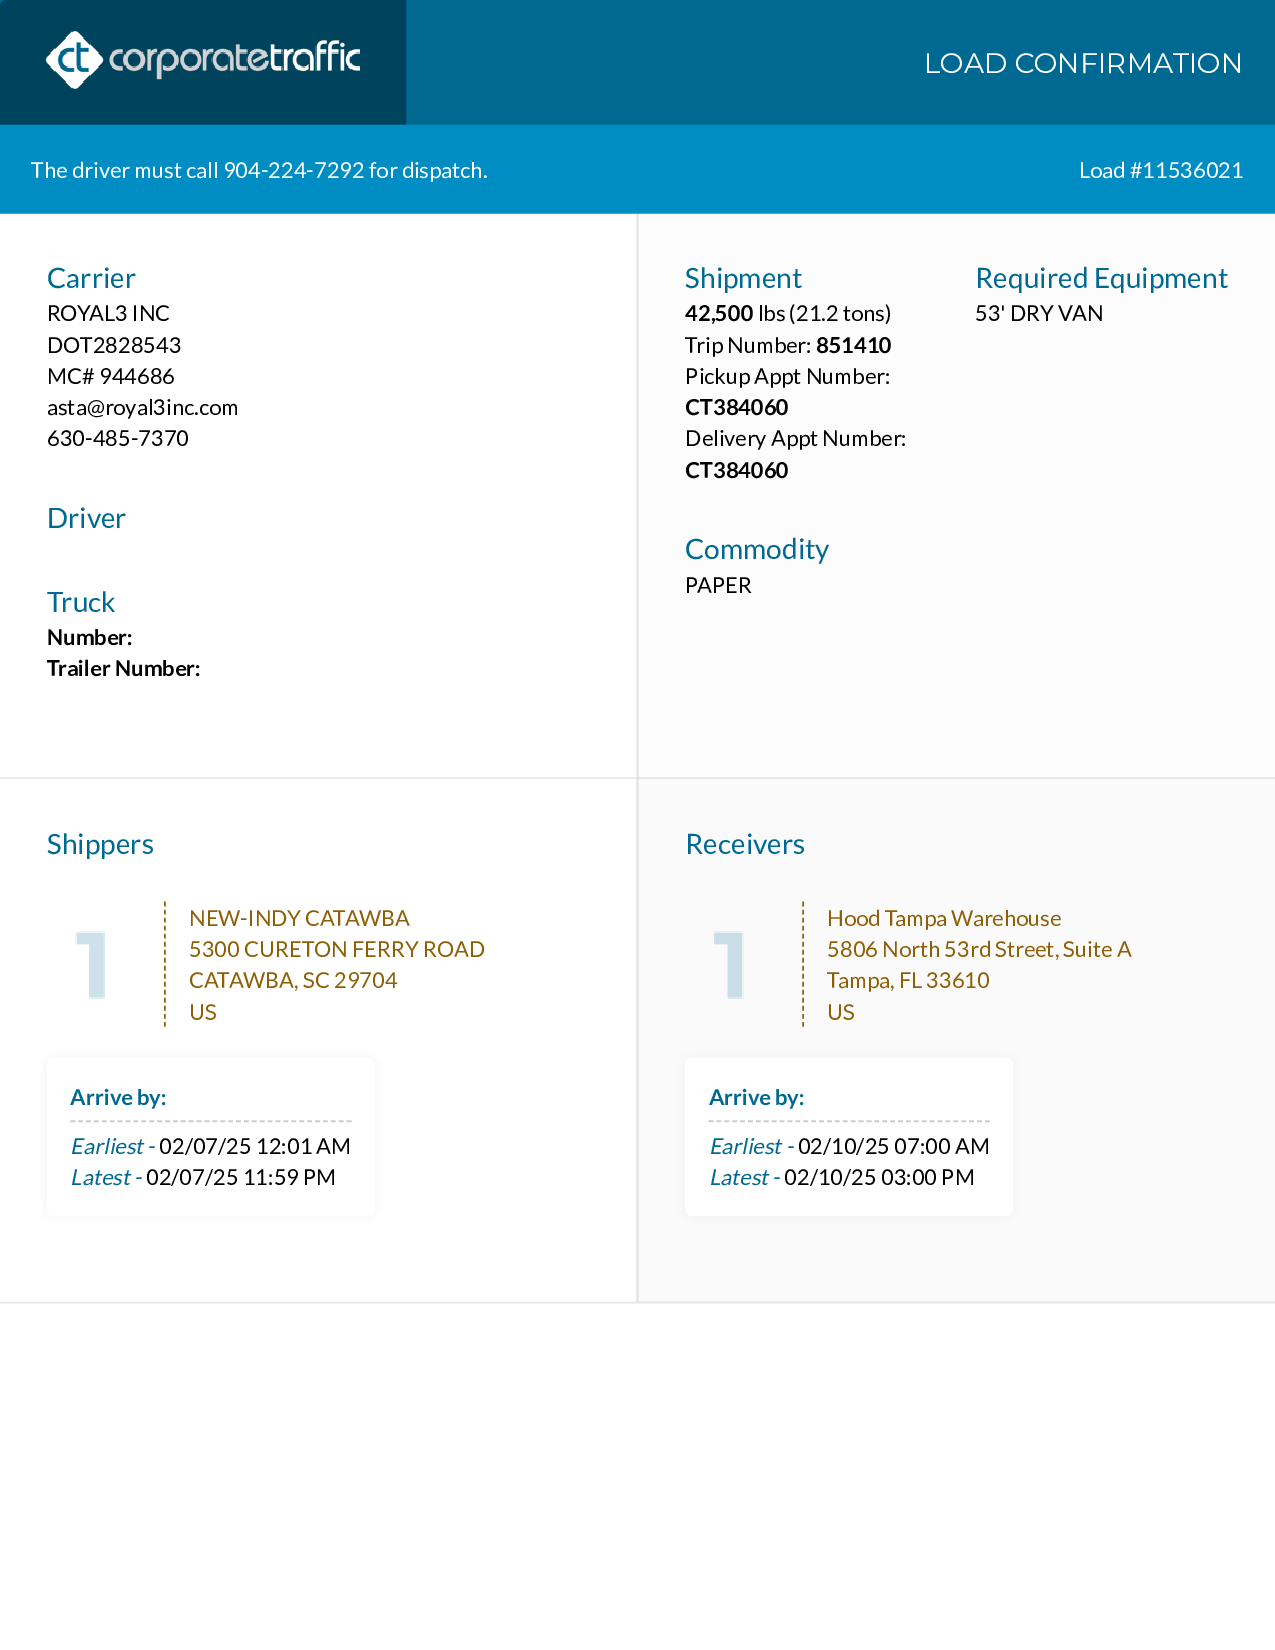The width and height of the screenshot is (1275, 1650).
Task: Click receiver Arrive by: label
Action: click(756, 1097)
